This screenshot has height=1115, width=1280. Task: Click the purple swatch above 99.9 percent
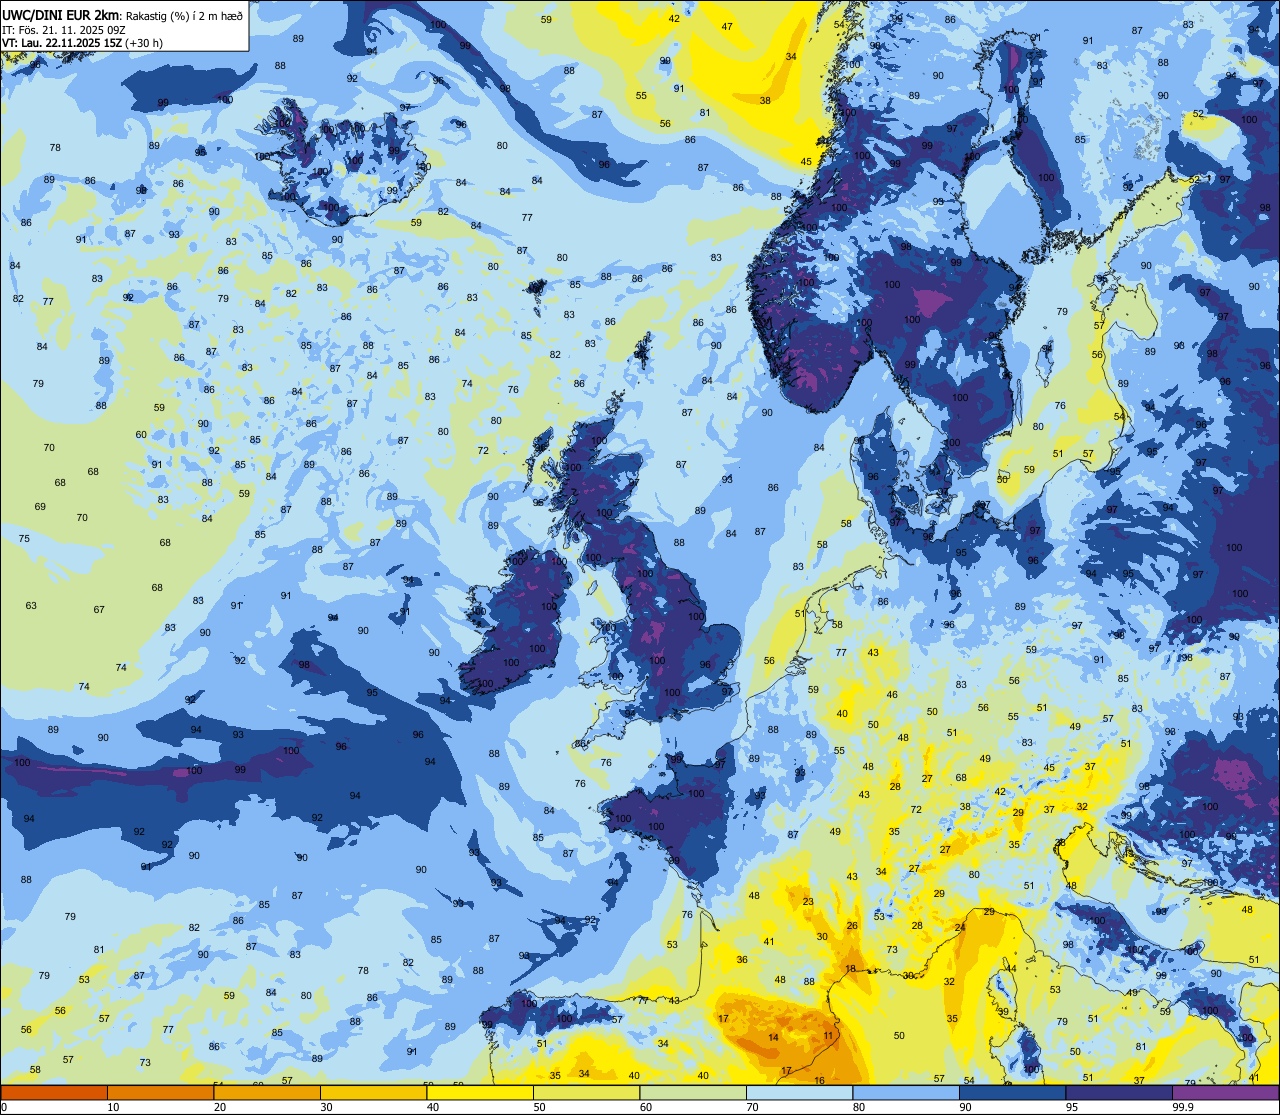[x=1225, y=1093]
